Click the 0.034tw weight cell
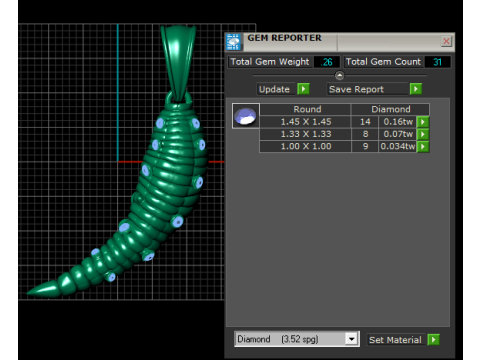Viewport: 480px width, 360px height. coord(398,146)
